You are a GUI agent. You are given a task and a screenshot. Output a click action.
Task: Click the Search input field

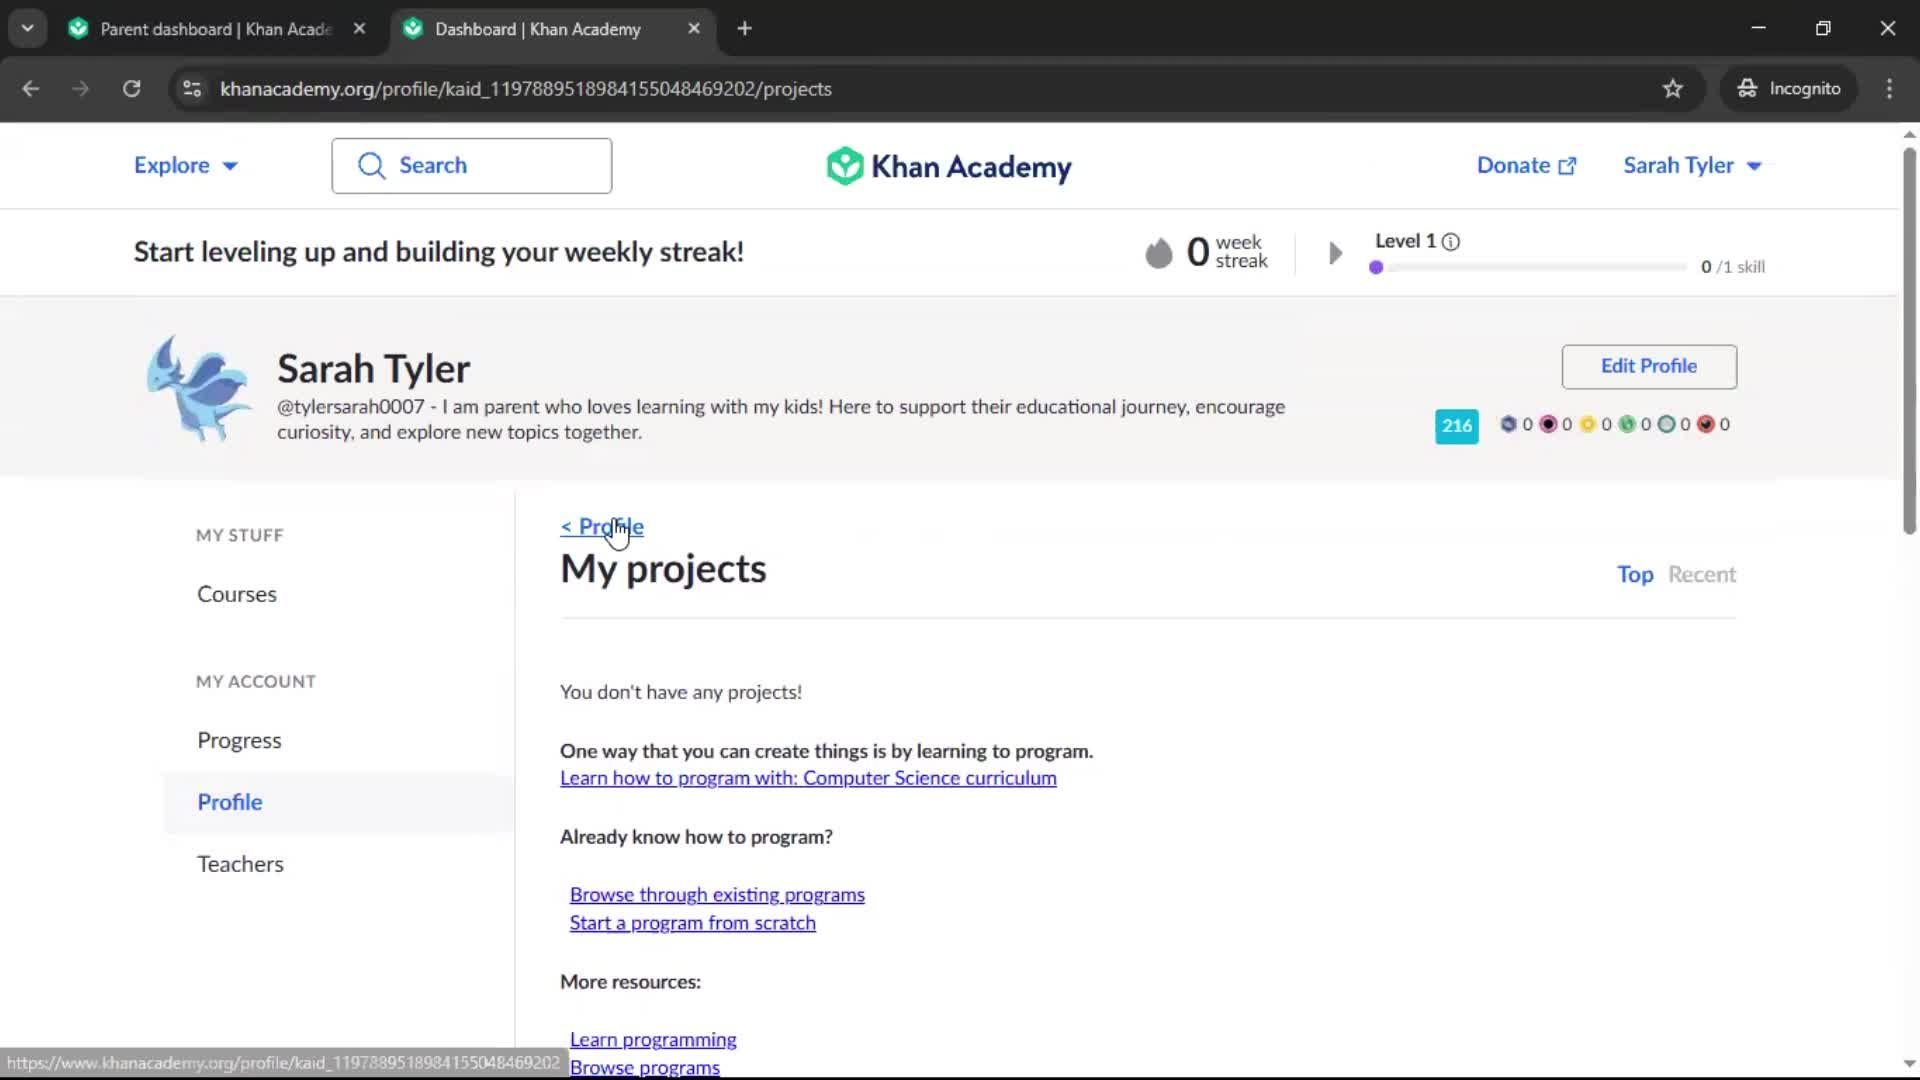(471, 166)
